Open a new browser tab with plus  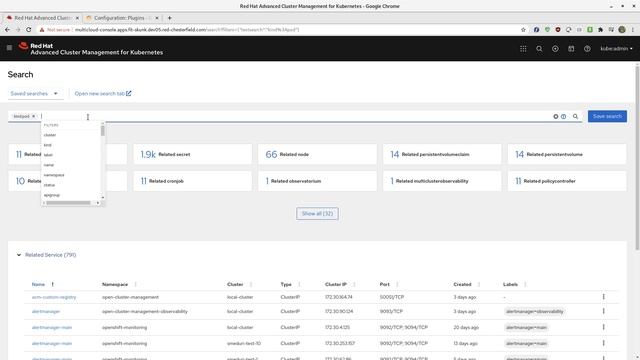[169, 18]
